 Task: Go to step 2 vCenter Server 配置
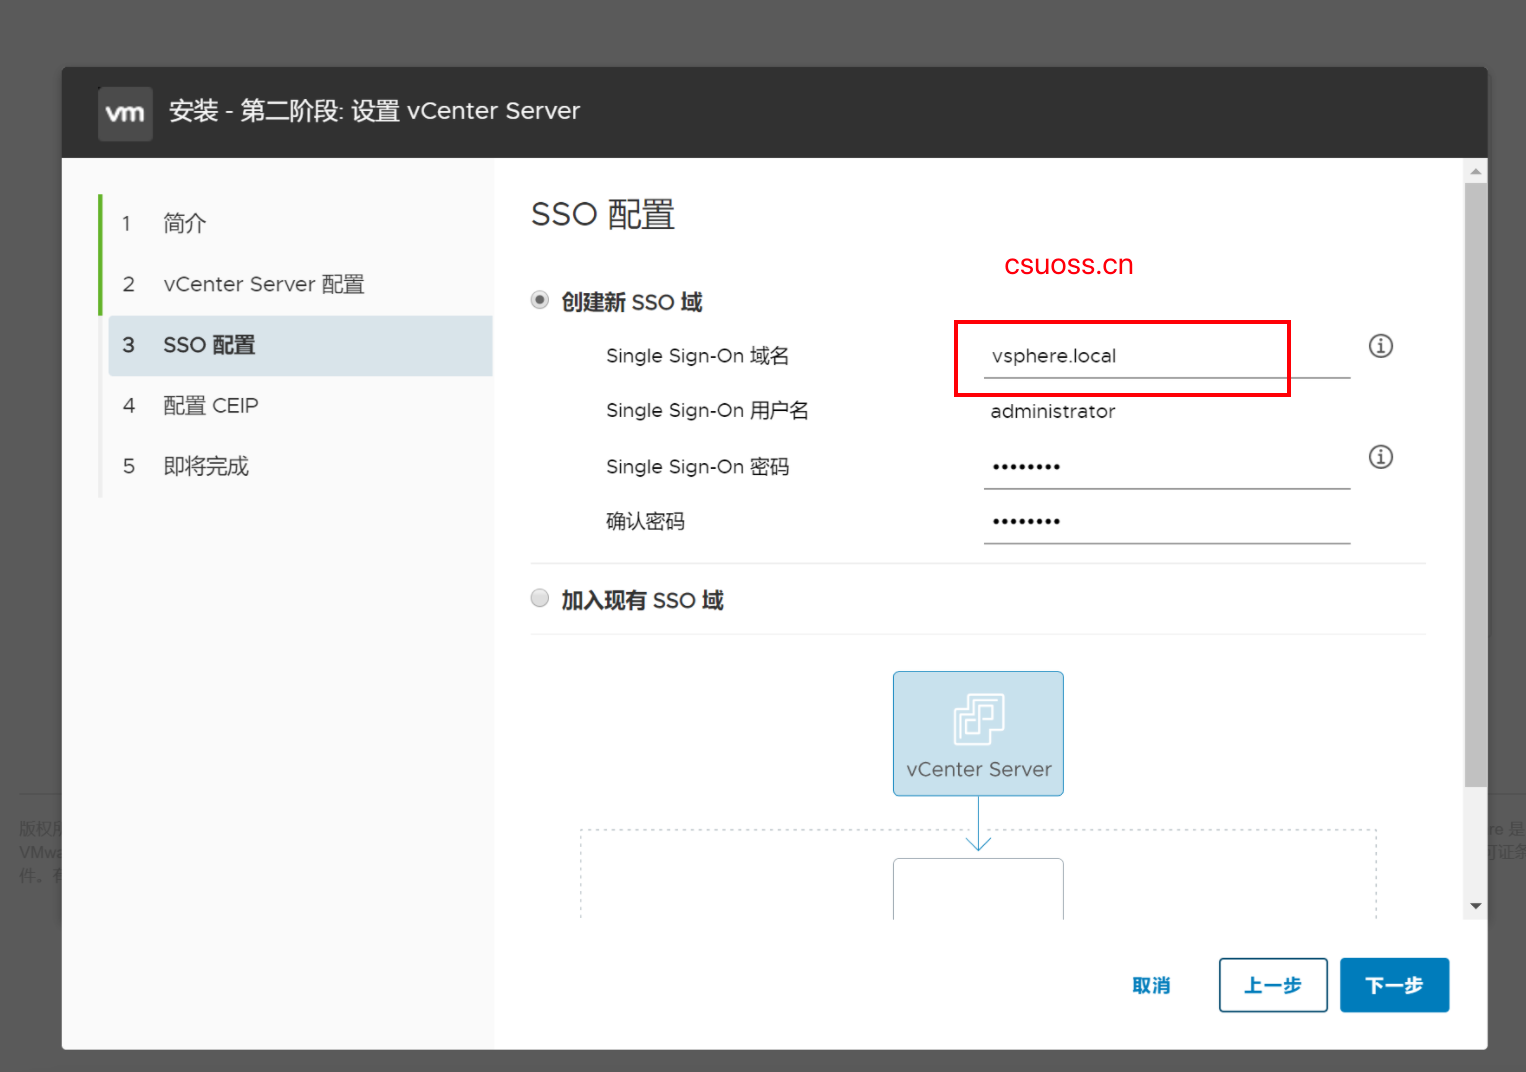(300, 285)
